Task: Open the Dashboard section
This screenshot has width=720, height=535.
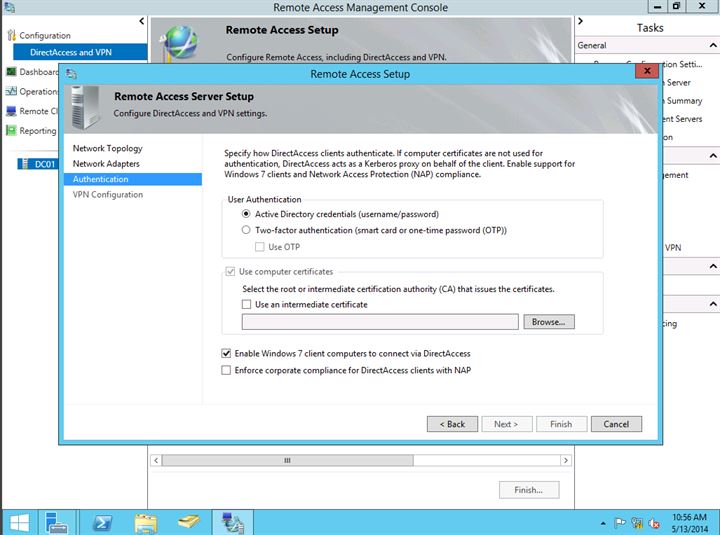Action: (39, 72)
